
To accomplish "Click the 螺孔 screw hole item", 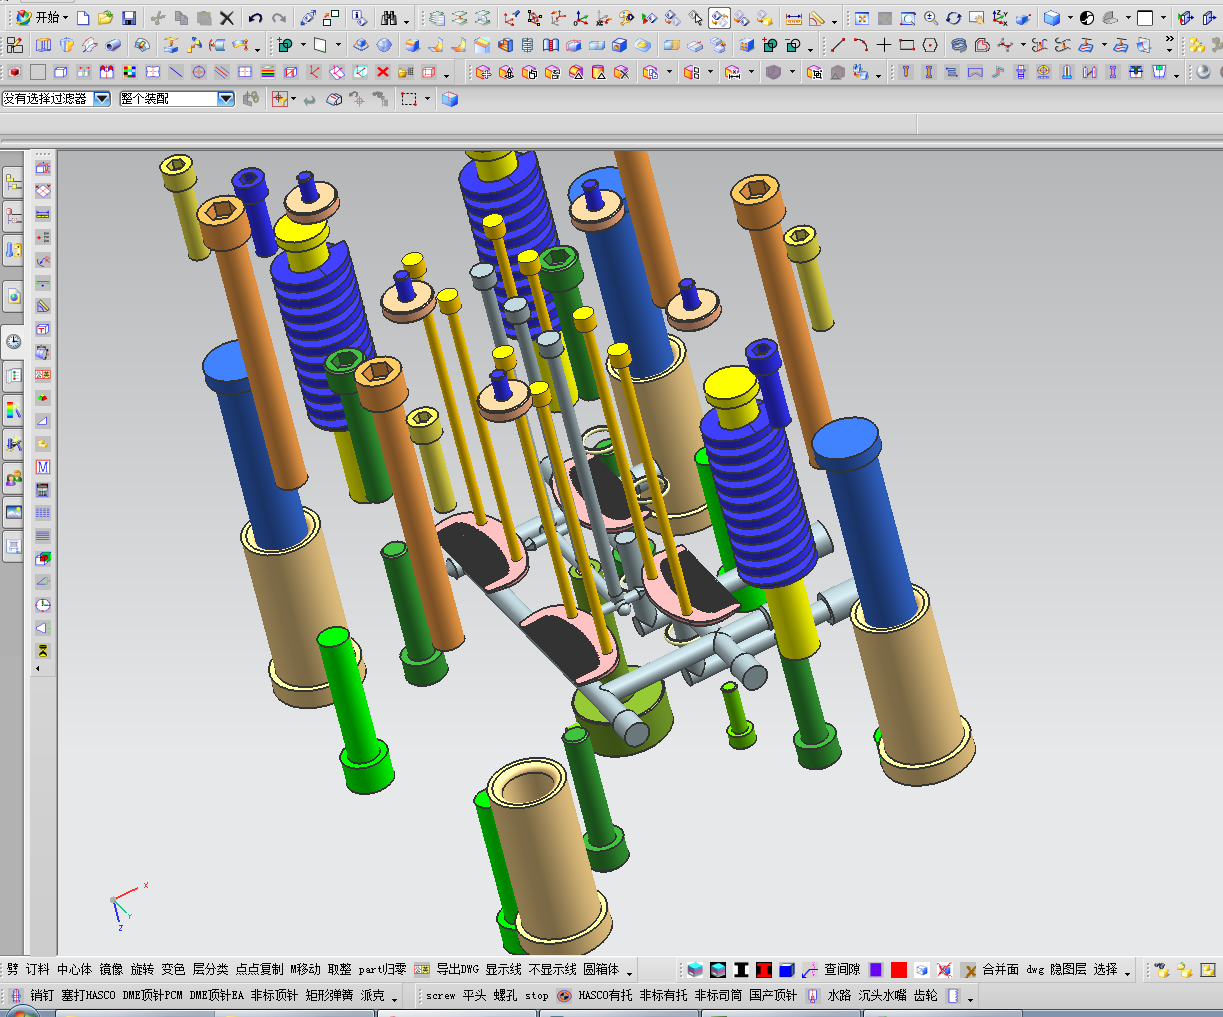I will pos(505,995).
